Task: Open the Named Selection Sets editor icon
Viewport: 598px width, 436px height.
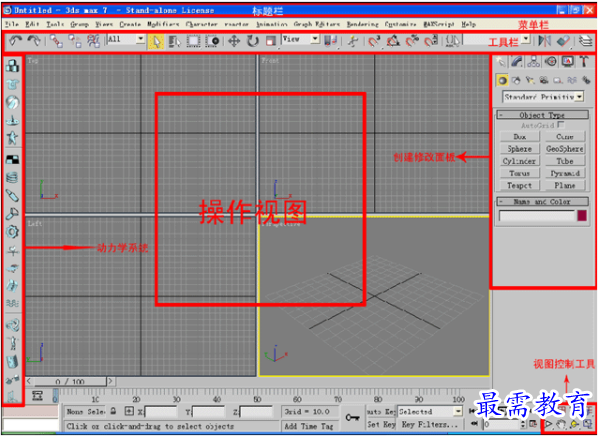Action: pos(453,40)
